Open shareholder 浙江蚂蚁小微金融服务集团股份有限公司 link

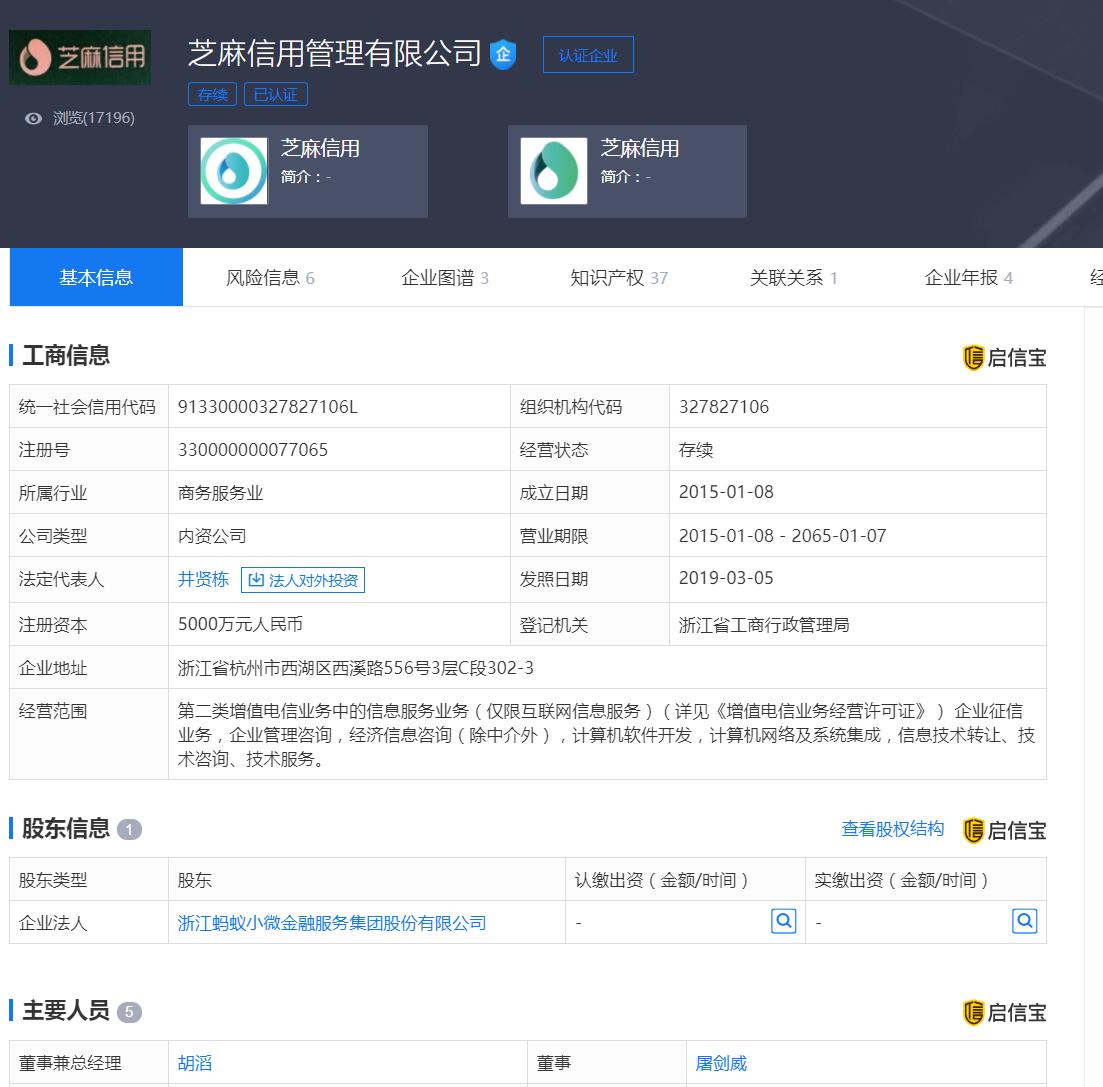pyautogui.click(x=332, y=922)
